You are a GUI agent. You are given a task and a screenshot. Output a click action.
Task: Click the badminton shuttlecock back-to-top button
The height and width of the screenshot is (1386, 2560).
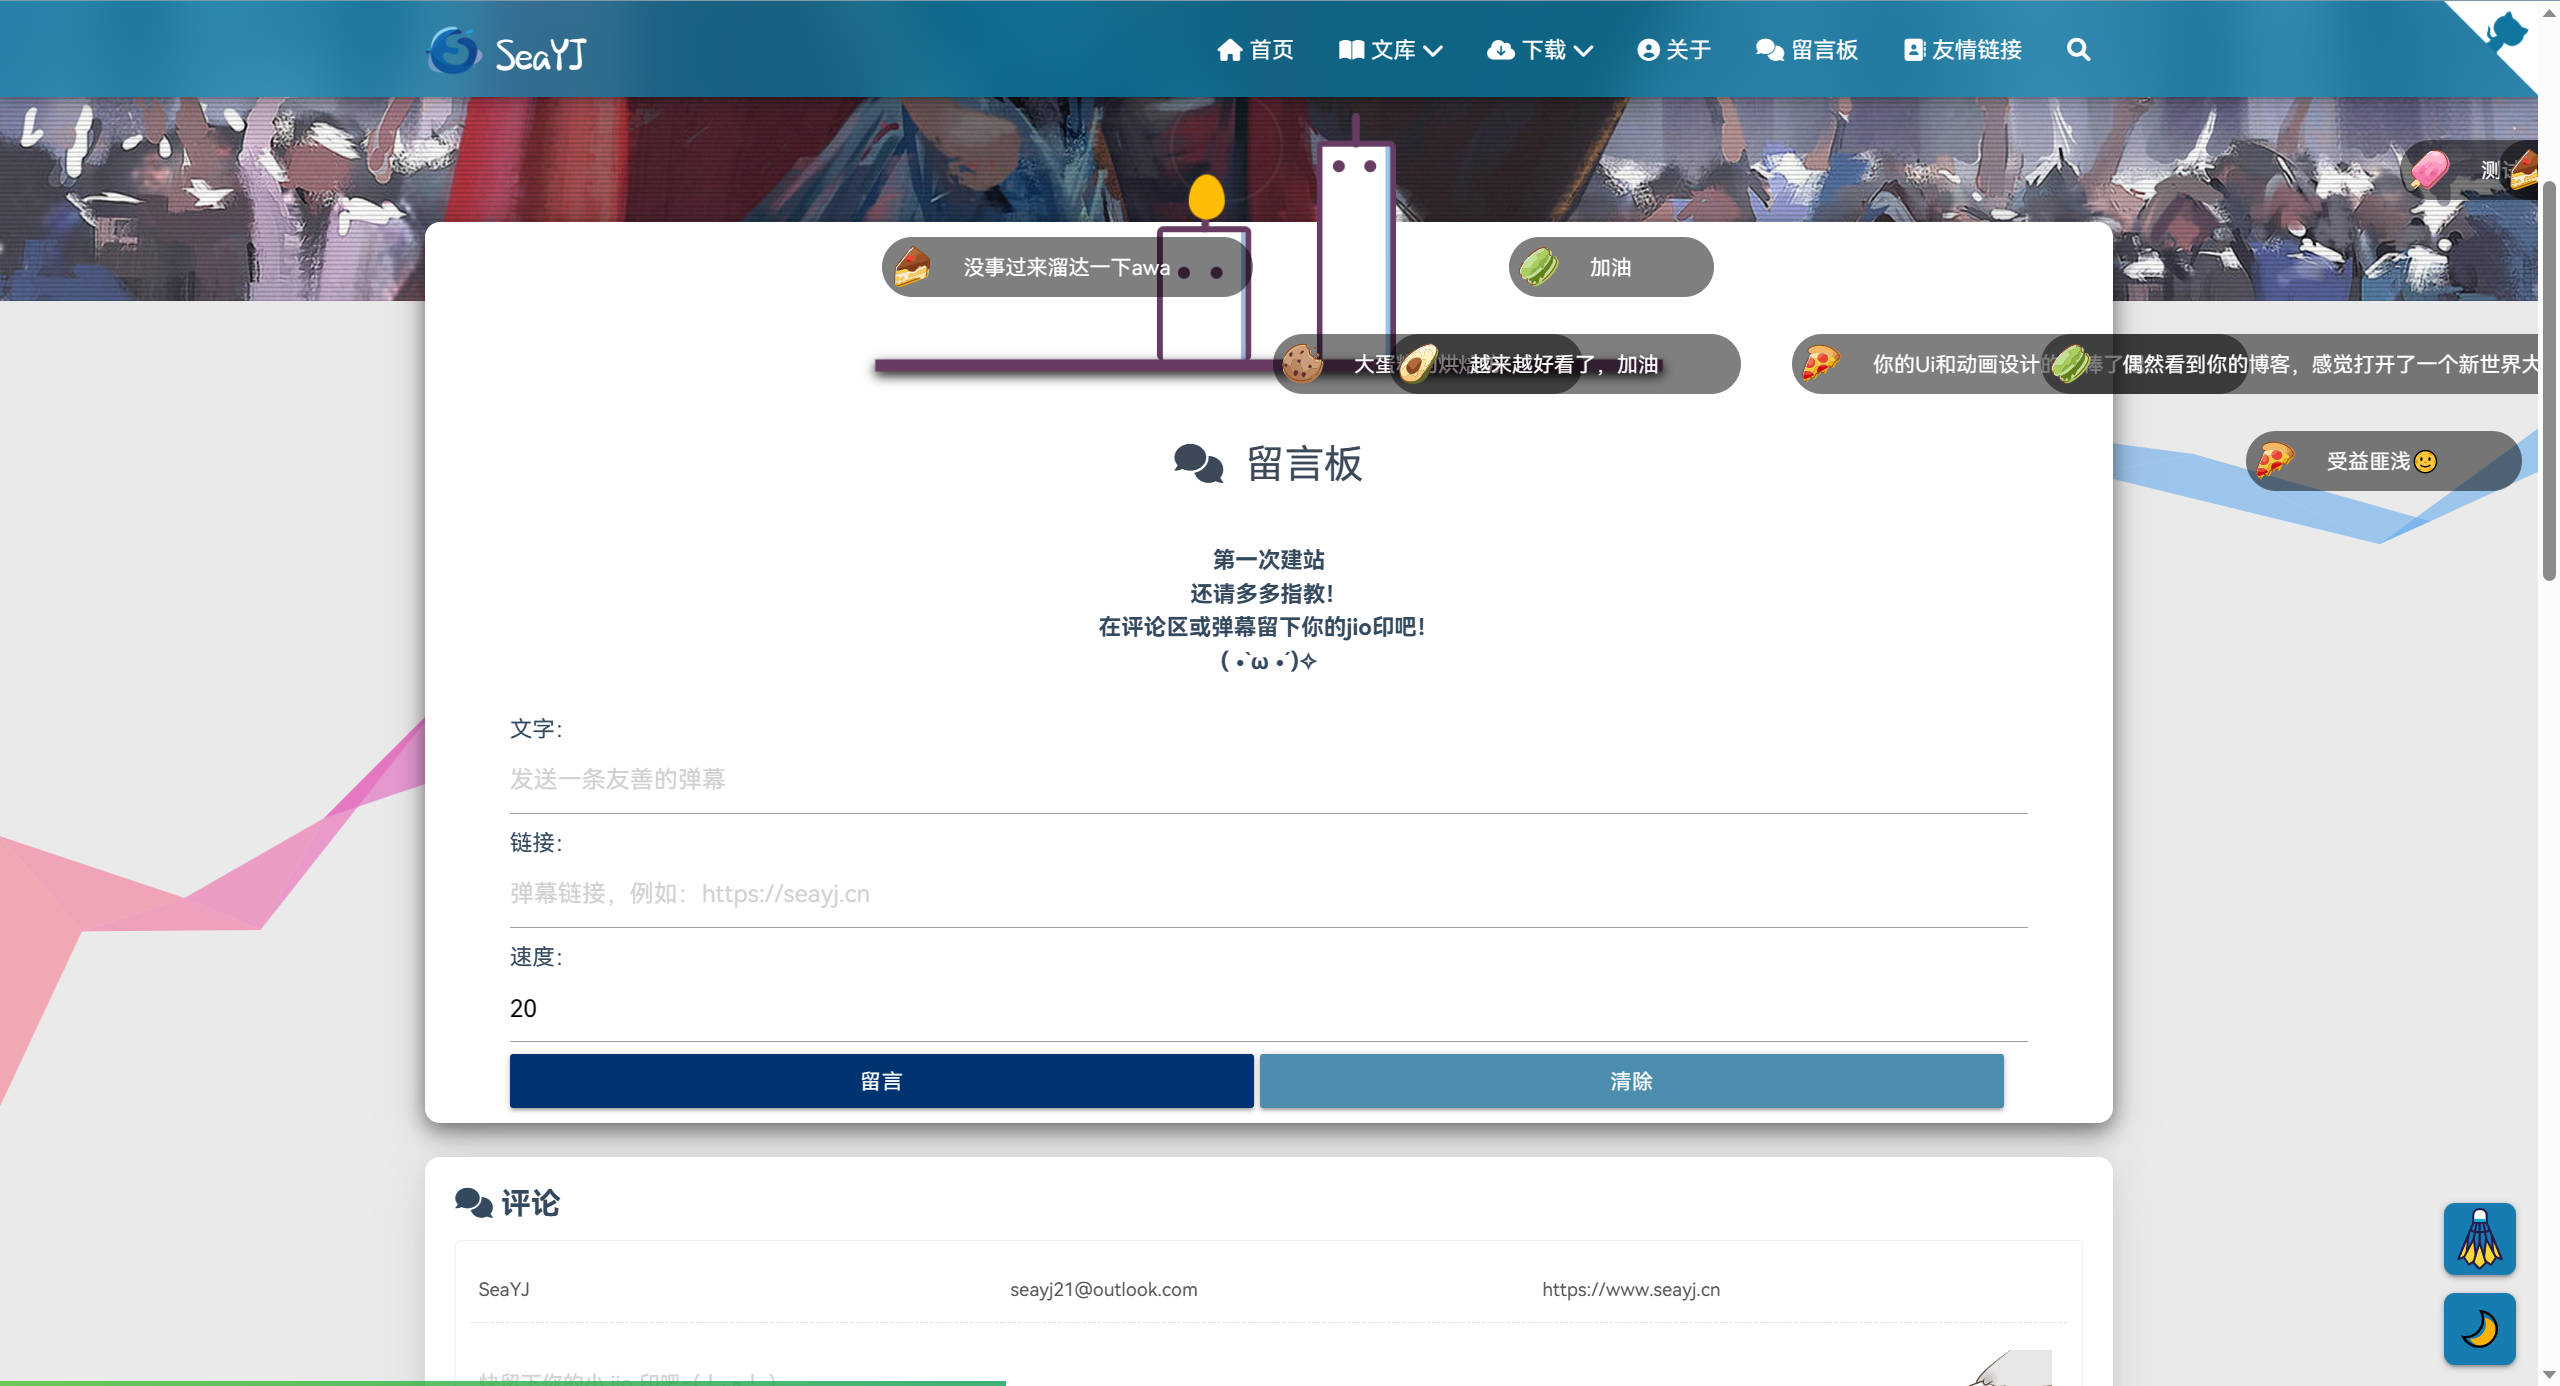[x=2479, y=1239]
